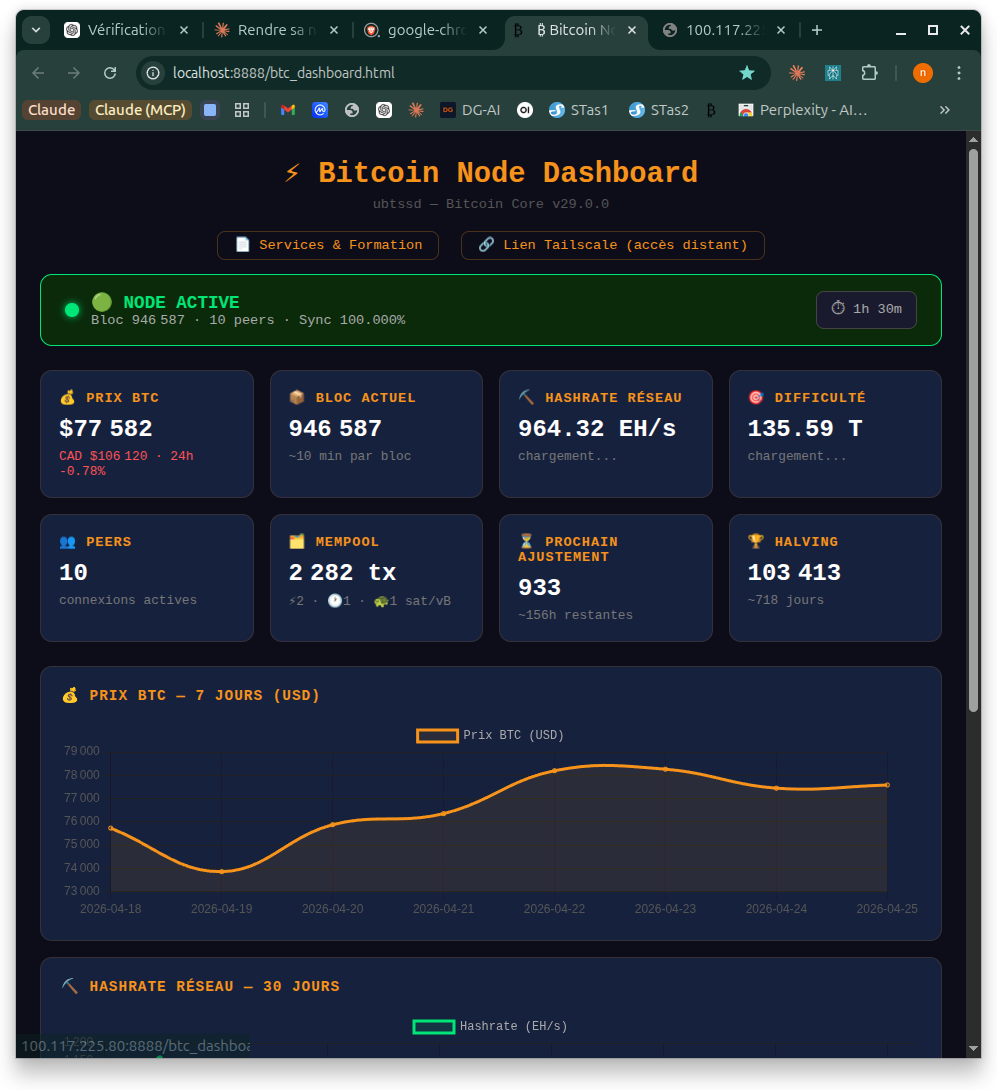Show the hidden bookmarks overflow chevron
This screenshot has width=997, height=1090.
click(944, 110)
